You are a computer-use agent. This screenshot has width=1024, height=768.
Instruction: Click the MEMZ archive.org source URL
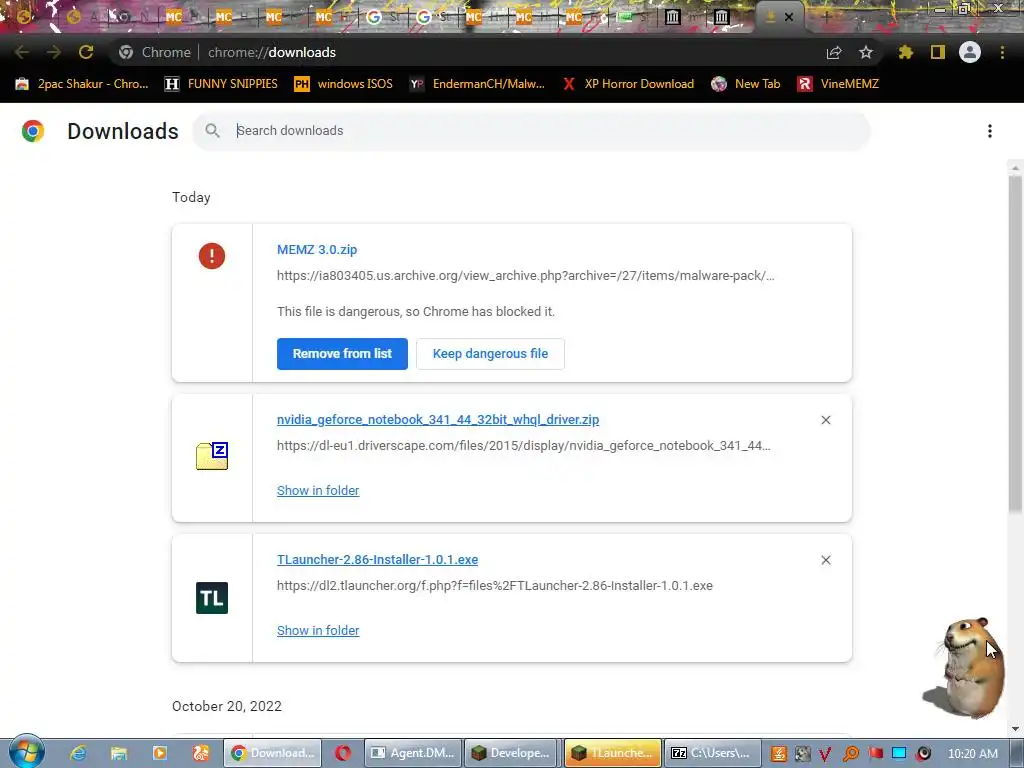[526, 276]
